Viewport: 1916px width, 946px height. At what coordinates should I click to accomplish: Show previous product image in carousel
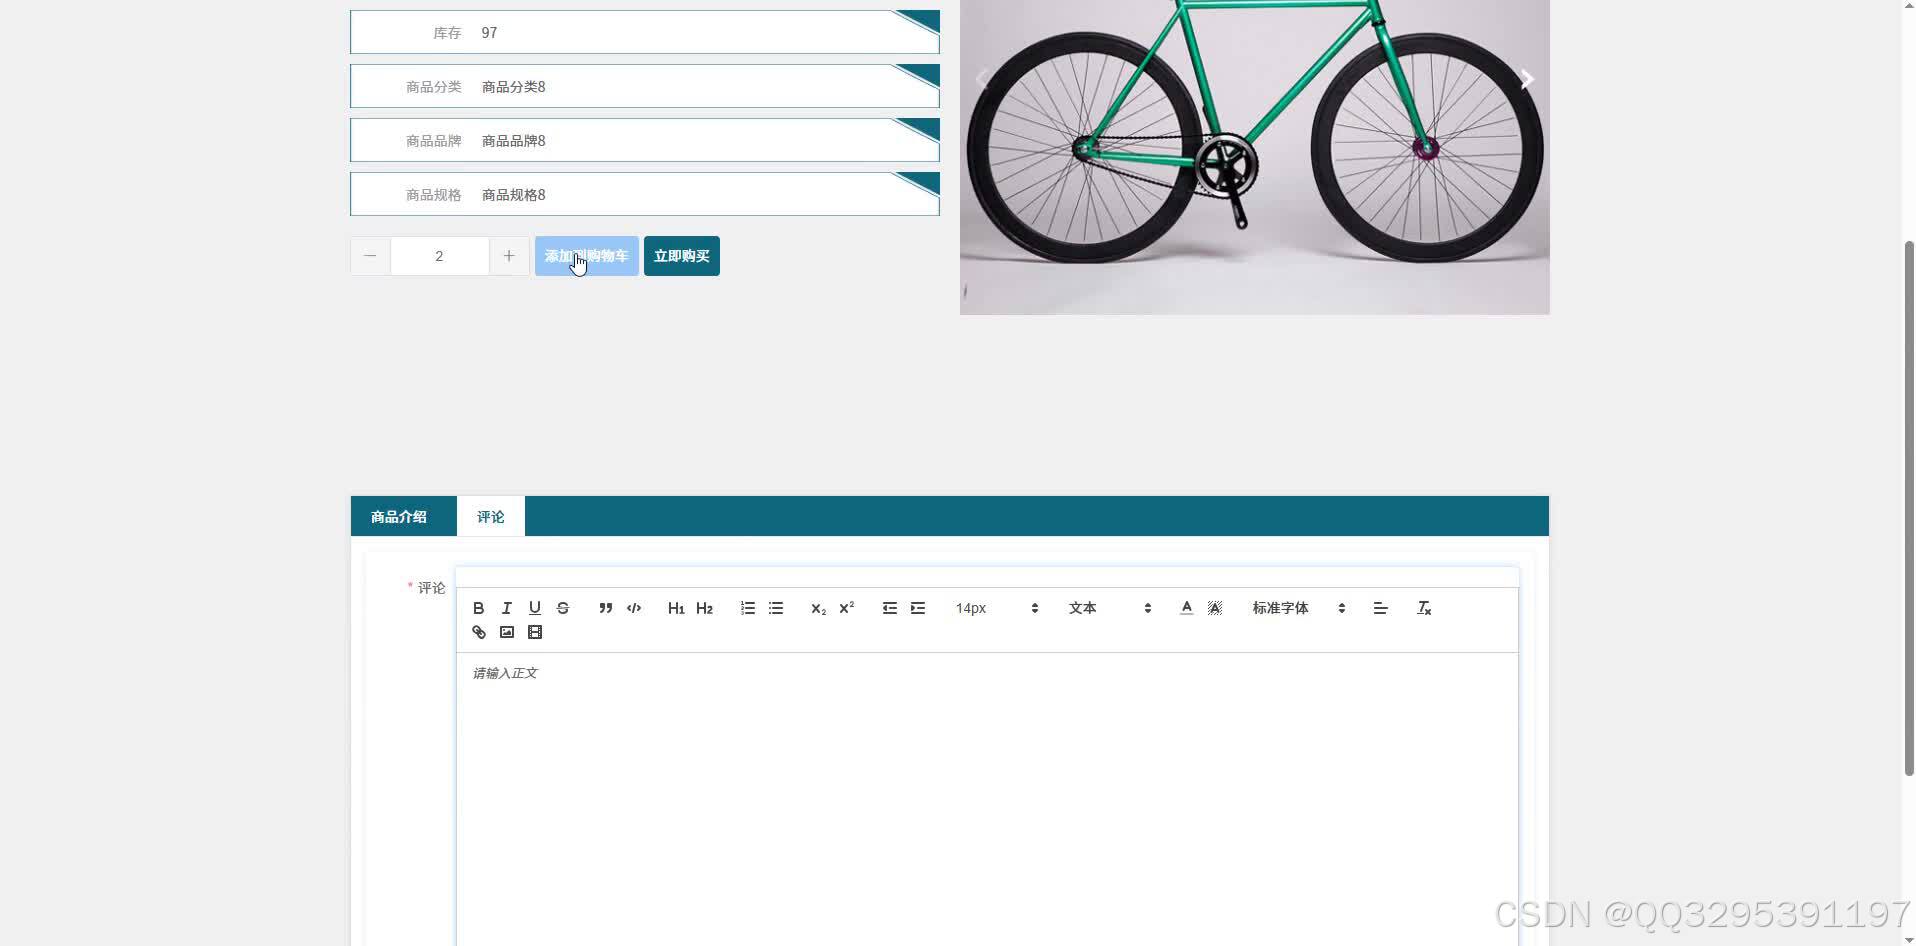[982, 79]
